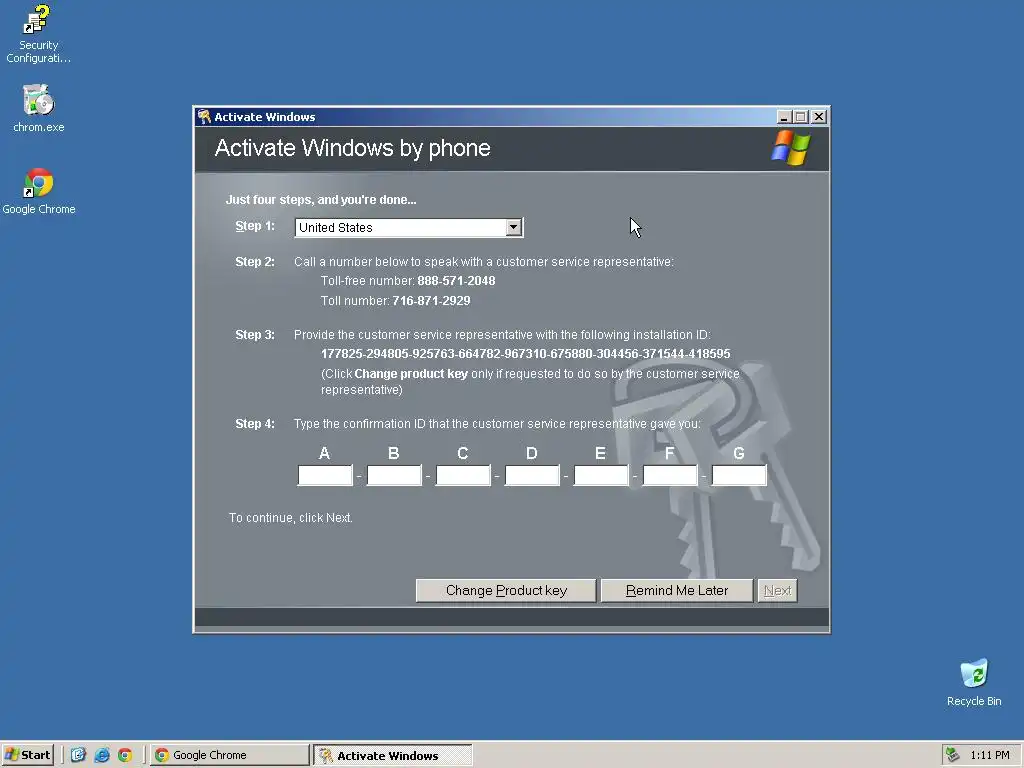This screenshot has width=1024, height=768.
Task: Switch to Google Chrome taskbar button
Action: tap(229, 756)
